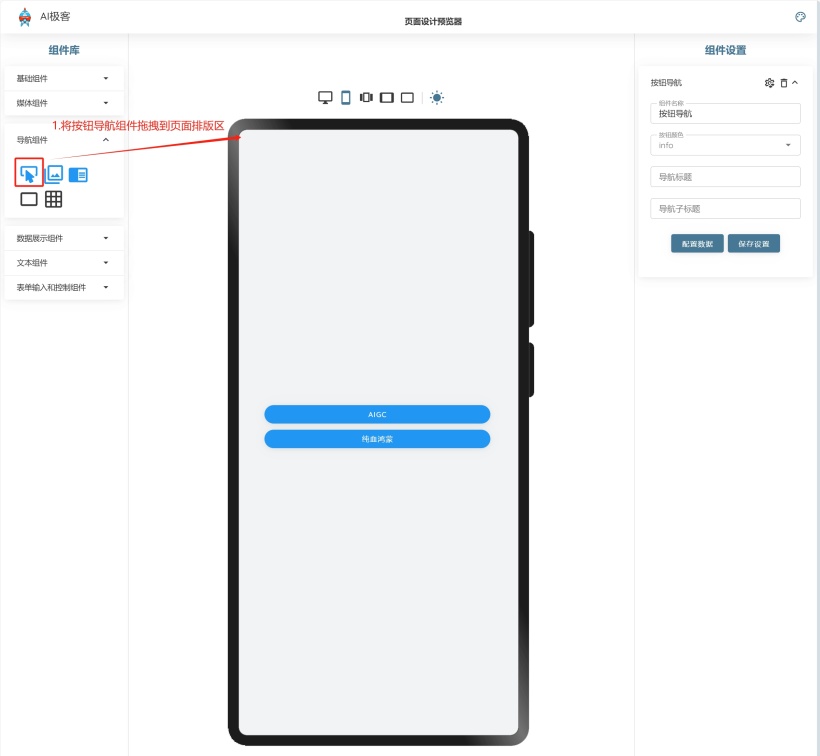Screen dimensions: 820x756
Task: Delete the 按钮导航 component with trash icon
Action: point(783,83)
